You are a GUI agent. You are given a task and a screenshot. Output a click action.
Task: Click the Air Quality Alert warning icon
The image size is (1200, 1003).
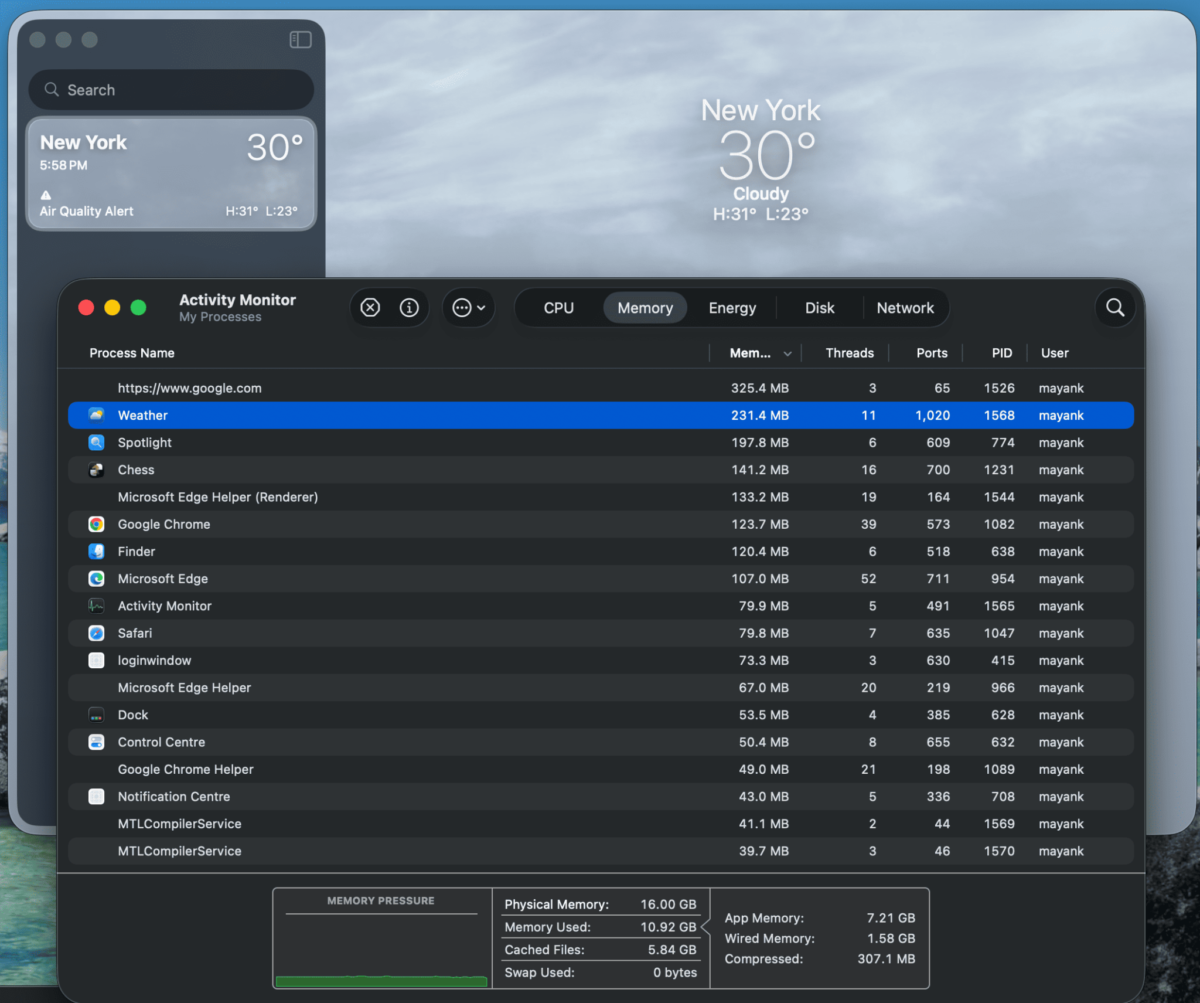[46, 195]
